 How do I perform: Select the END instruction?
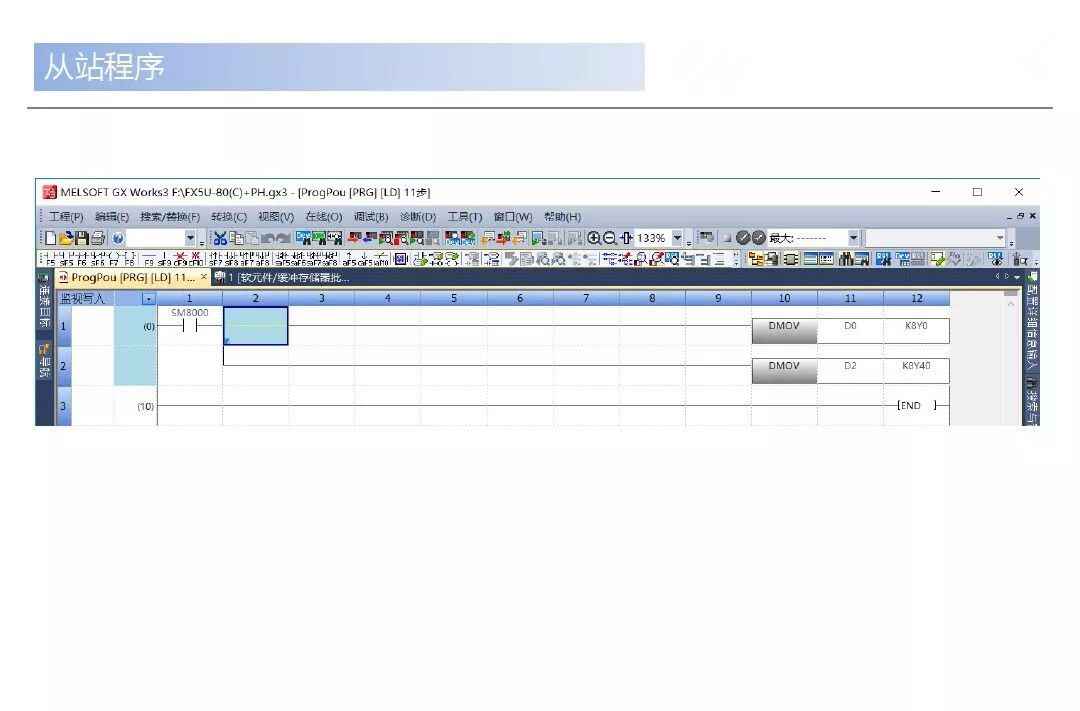click(917, 405)
